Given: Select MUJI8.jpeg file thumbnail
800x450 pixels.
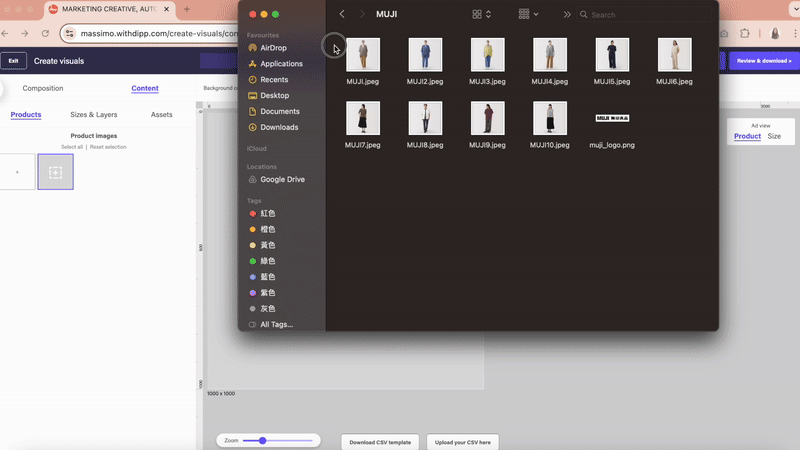Looking at the screenshot, I should click(425, 118).
